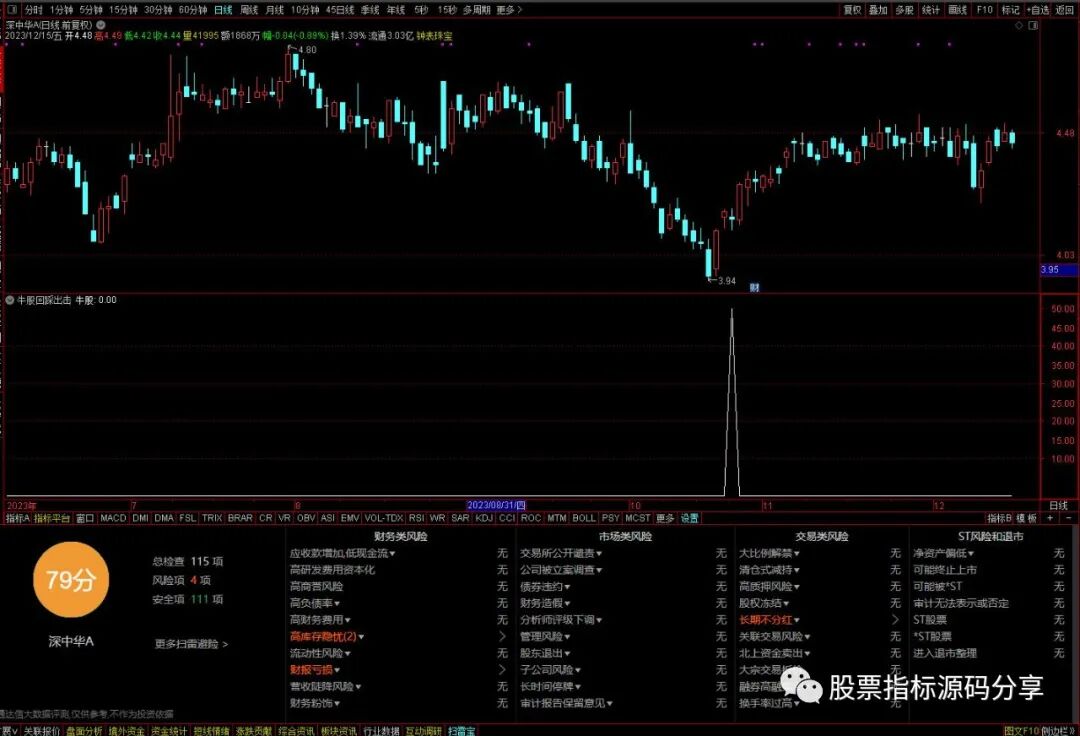Click the 财 marker under the candlestick chart
1080x736 pixels.
754,287
